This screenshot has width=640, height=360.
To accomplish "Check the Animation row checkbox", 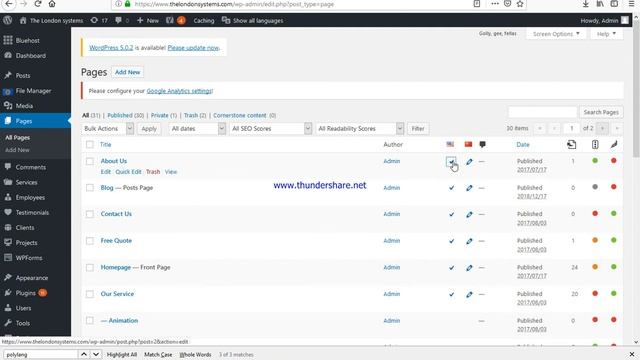I will pyautogui.click(x=90, y=320).
